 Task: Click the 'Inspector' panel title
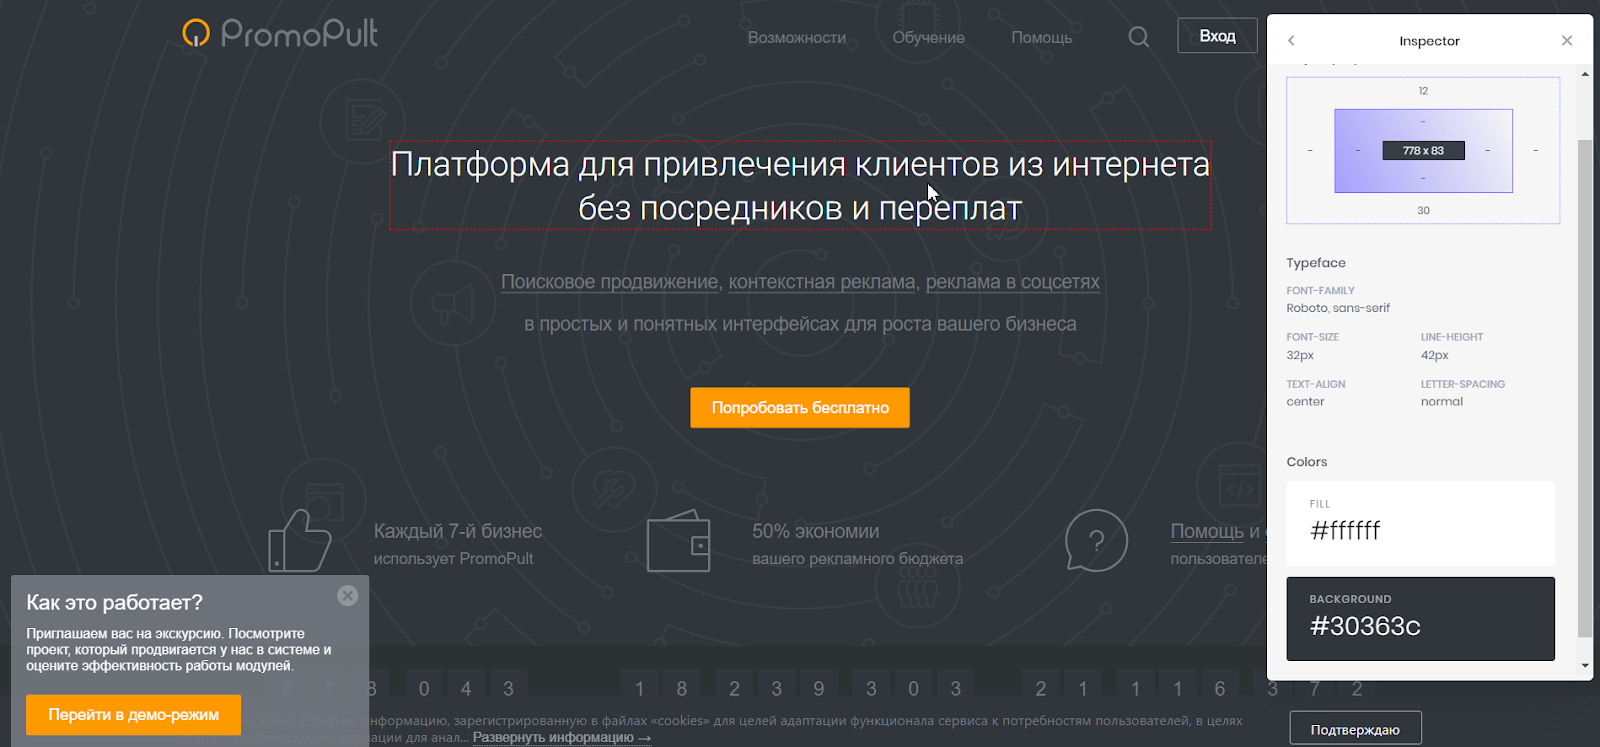pos(1429,41)
